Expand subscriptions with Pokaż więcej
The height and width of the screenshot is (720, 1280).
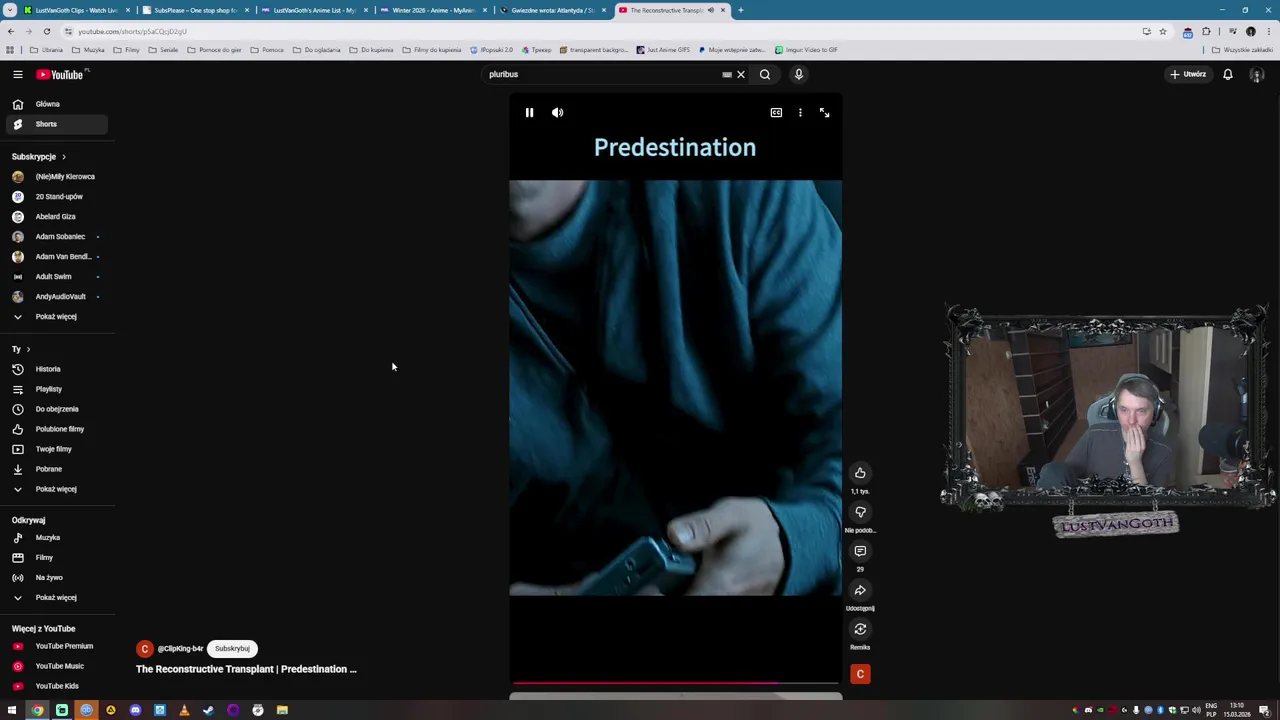pos(56,317)
